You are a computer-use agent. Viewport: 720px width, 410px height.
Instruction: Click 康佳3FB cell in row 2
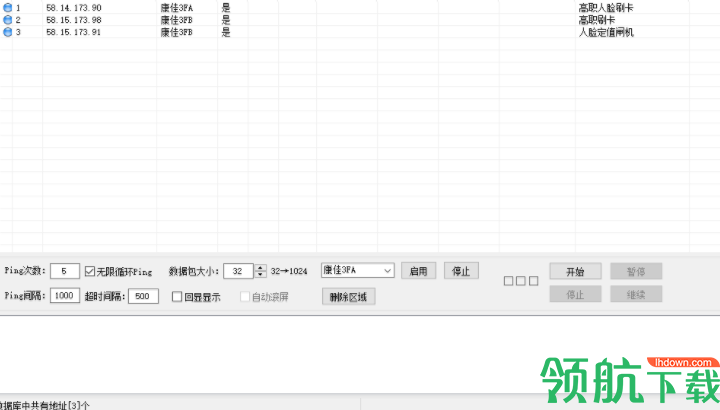(176, 20)
